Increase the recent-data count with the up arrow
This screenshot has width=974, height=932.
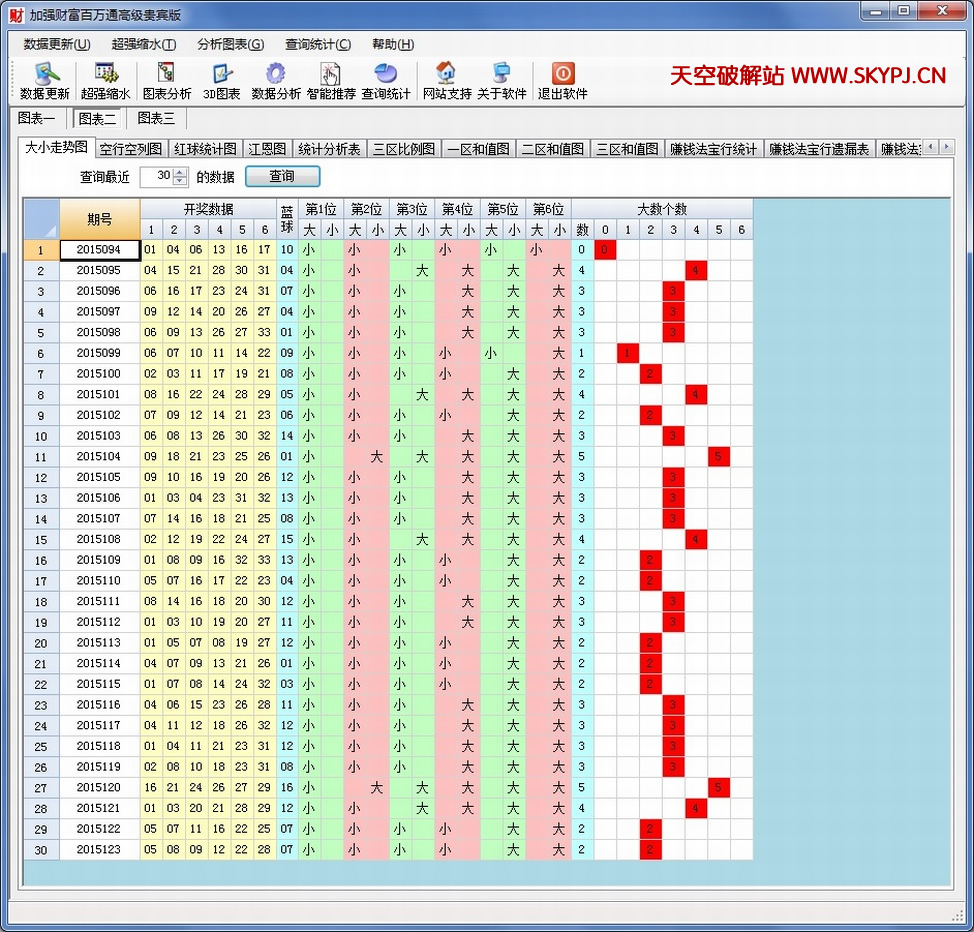(x=180, y=172)
